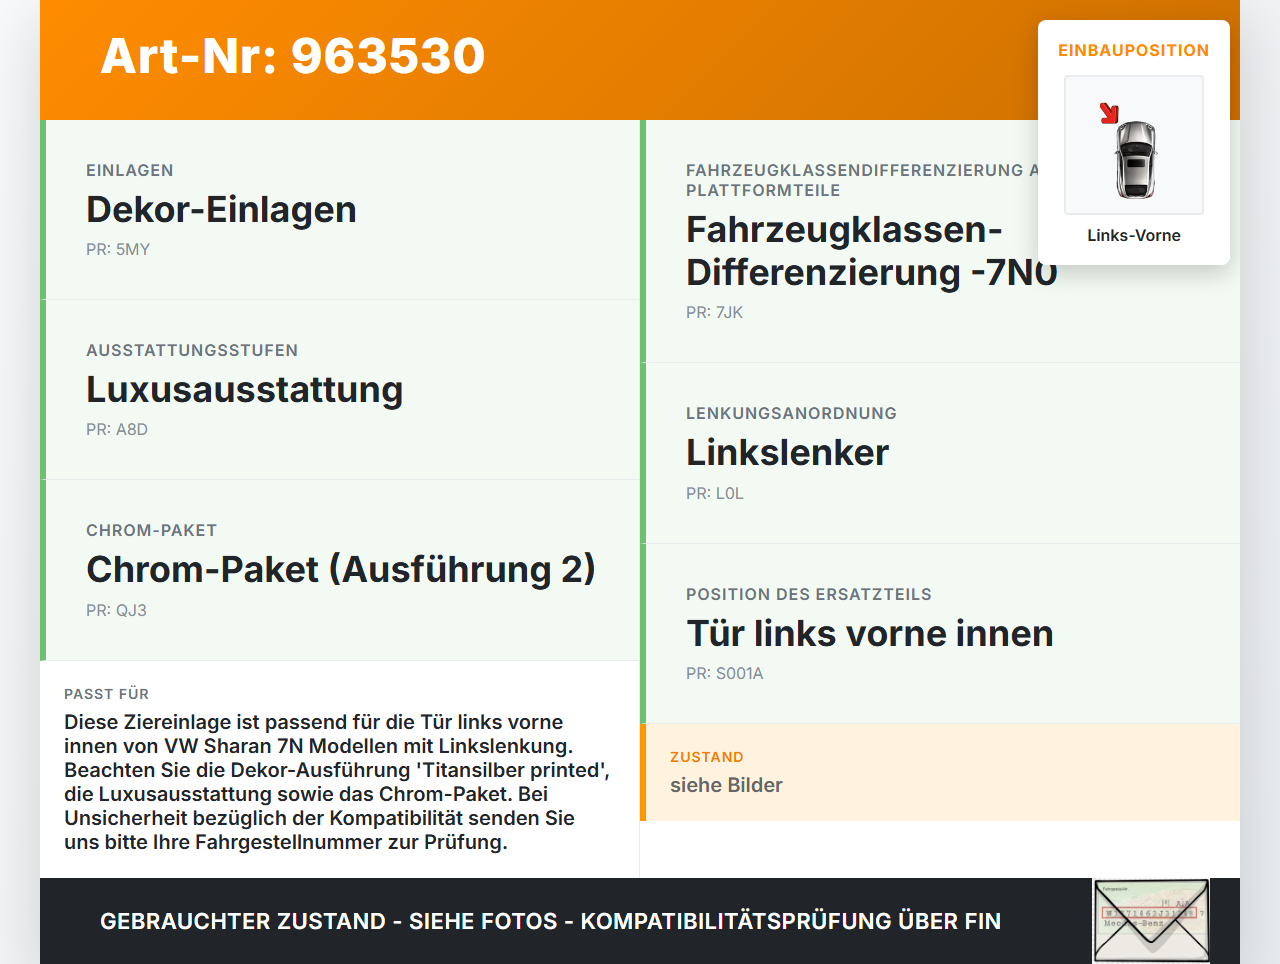Toggle the Luxusausstattung equipment card
This screenshot has width=1280, height=964.
340,389
